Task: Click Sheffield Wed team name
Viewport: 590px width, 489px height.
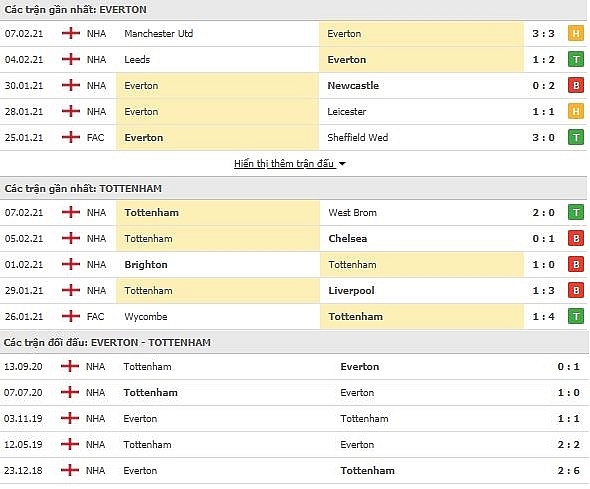Action: click(357, 138)
